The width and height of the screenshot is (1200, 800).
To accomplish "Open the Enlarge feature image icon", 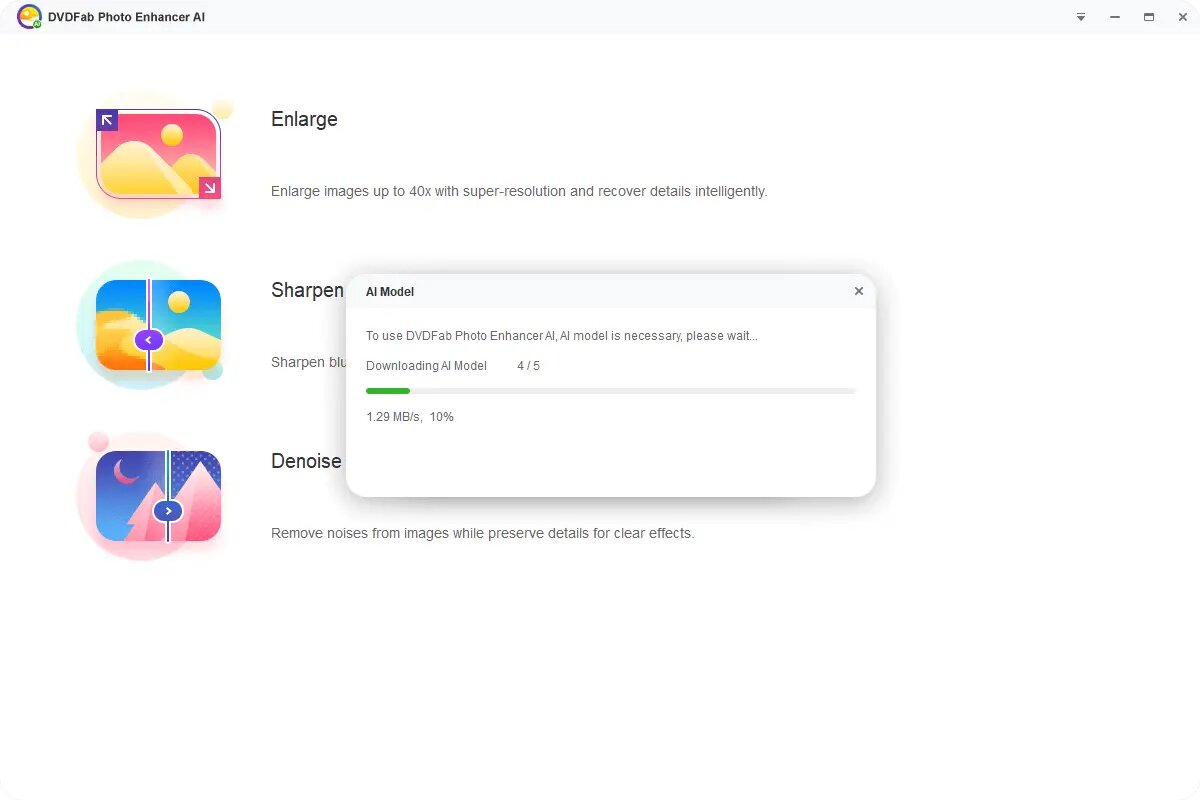I will pos(158,154).
